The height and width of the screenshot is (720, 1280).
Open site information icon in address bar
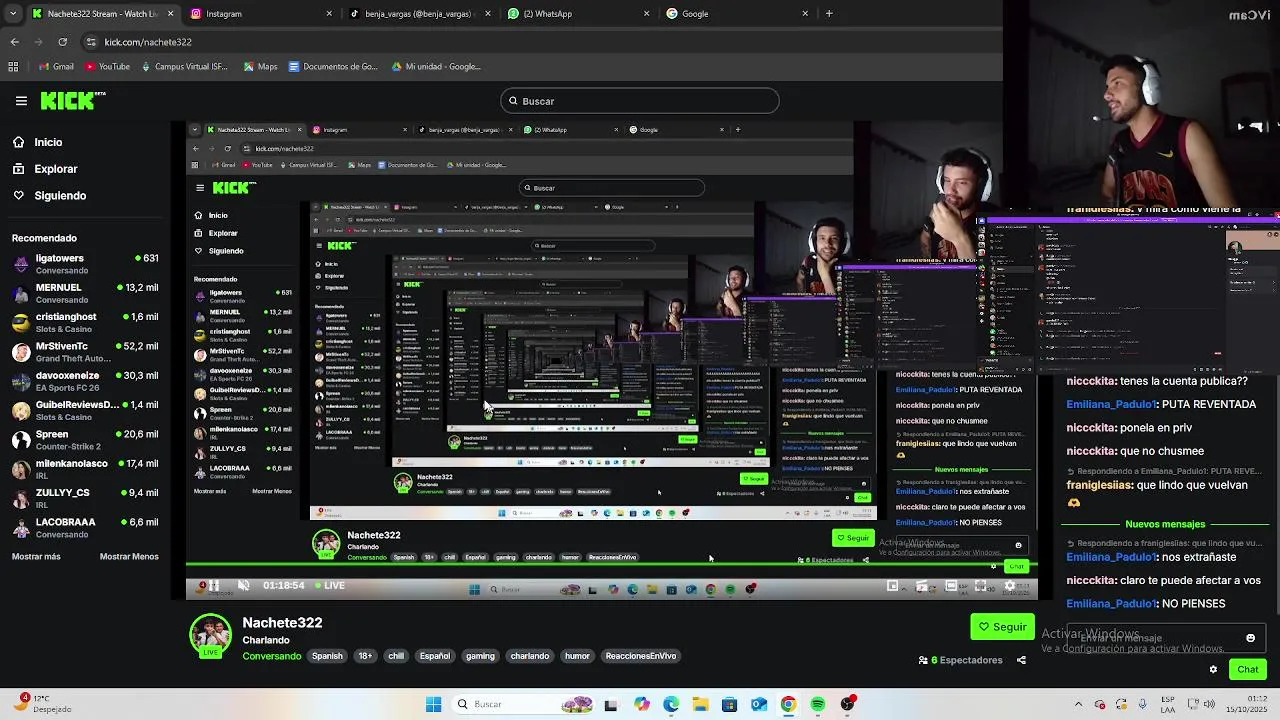91,42
